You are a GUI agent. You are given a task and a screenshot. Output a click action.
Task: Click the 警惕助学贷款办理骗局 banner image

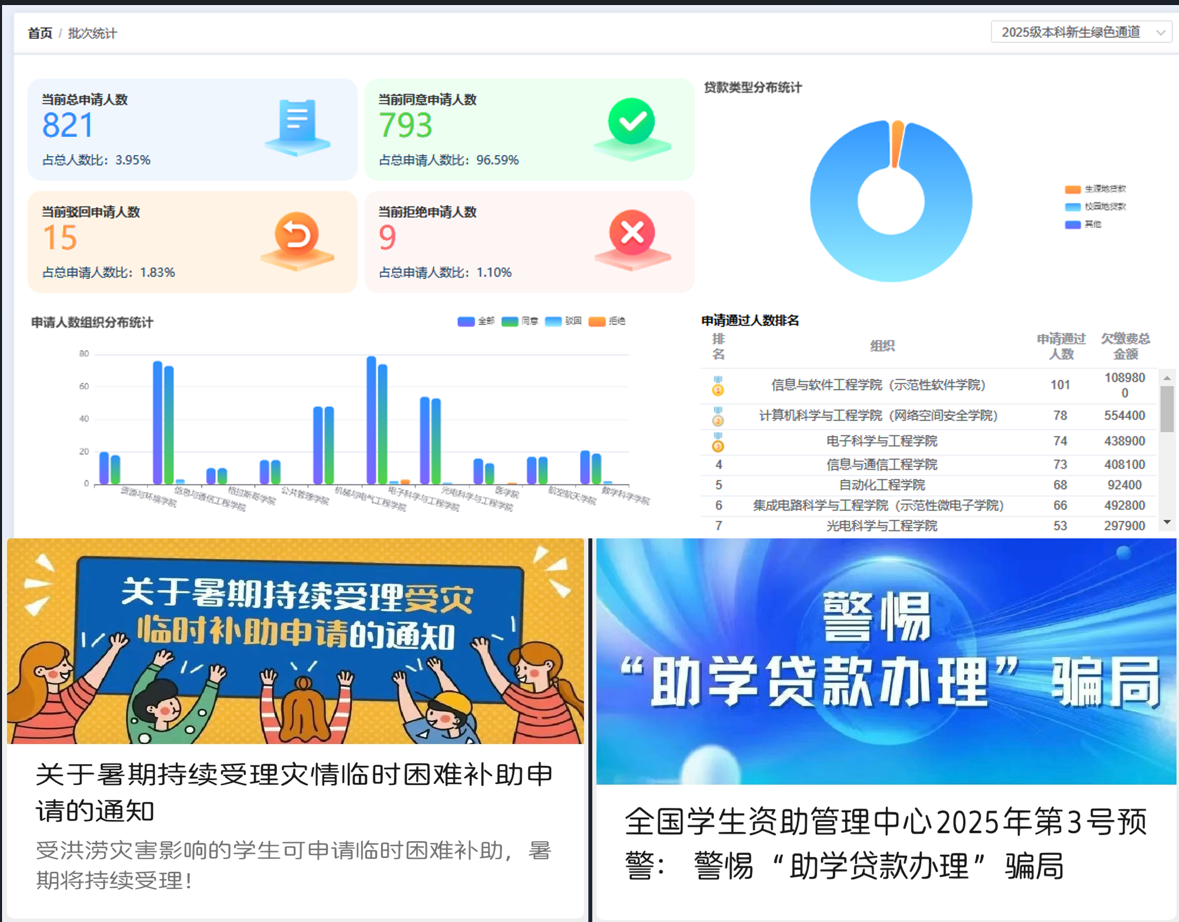886,661
